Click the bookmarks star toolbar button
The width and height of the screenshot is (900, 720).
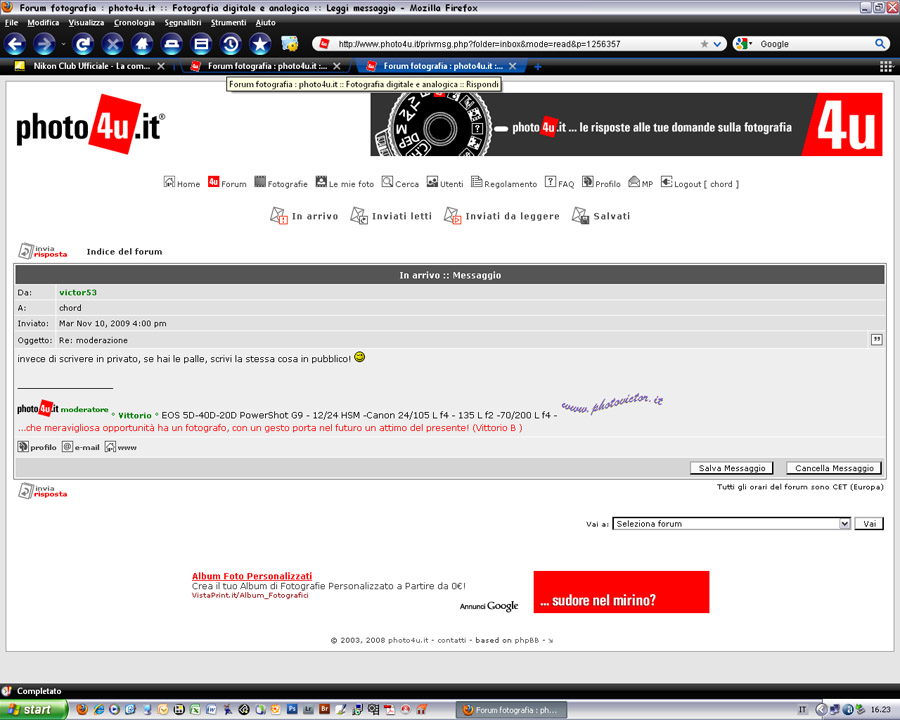click(x=260, y=44)
